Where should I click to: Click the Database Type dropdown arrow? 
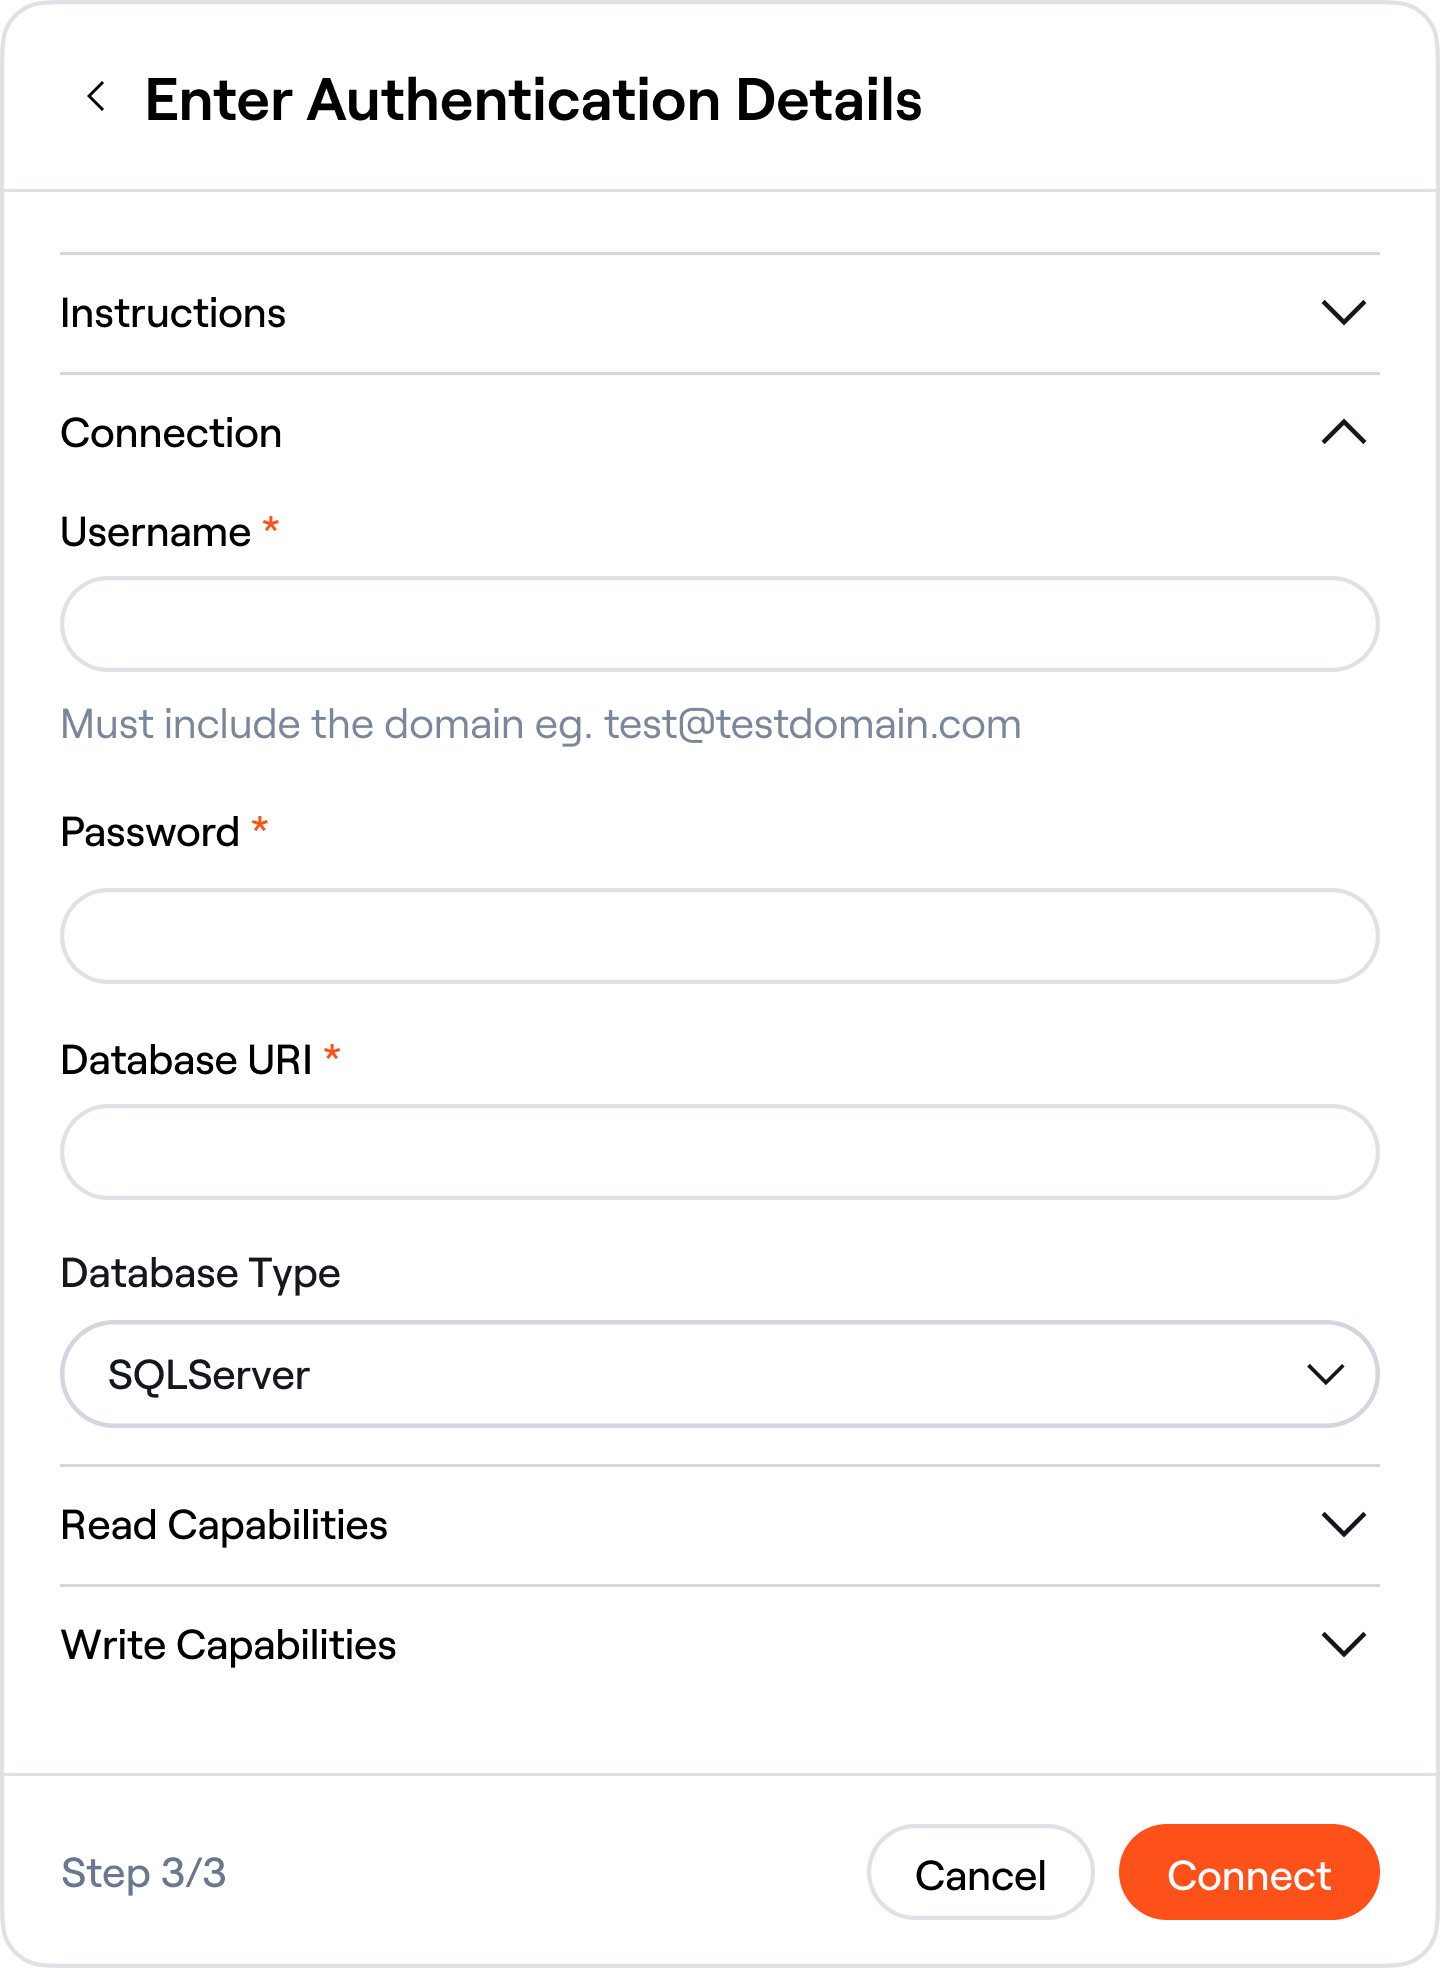(x=1325, y=1375)
